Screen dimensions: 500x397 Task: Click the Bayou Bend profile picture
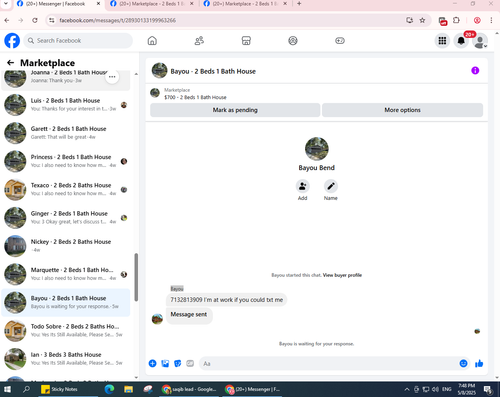click(x=317, y=149)
